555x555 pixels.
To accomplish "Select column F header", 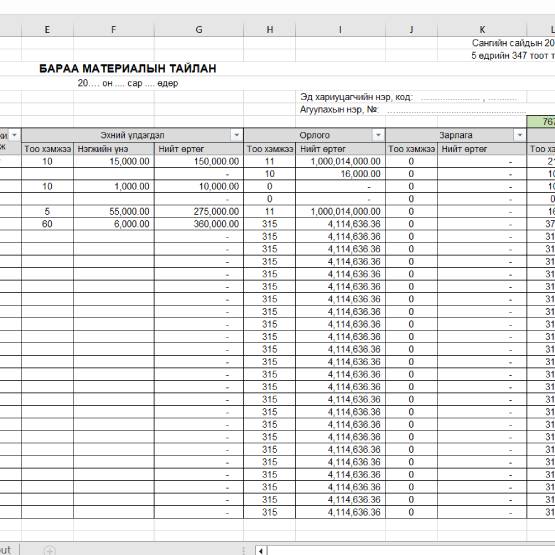I will pyautogui.click(x=114, y=30).
